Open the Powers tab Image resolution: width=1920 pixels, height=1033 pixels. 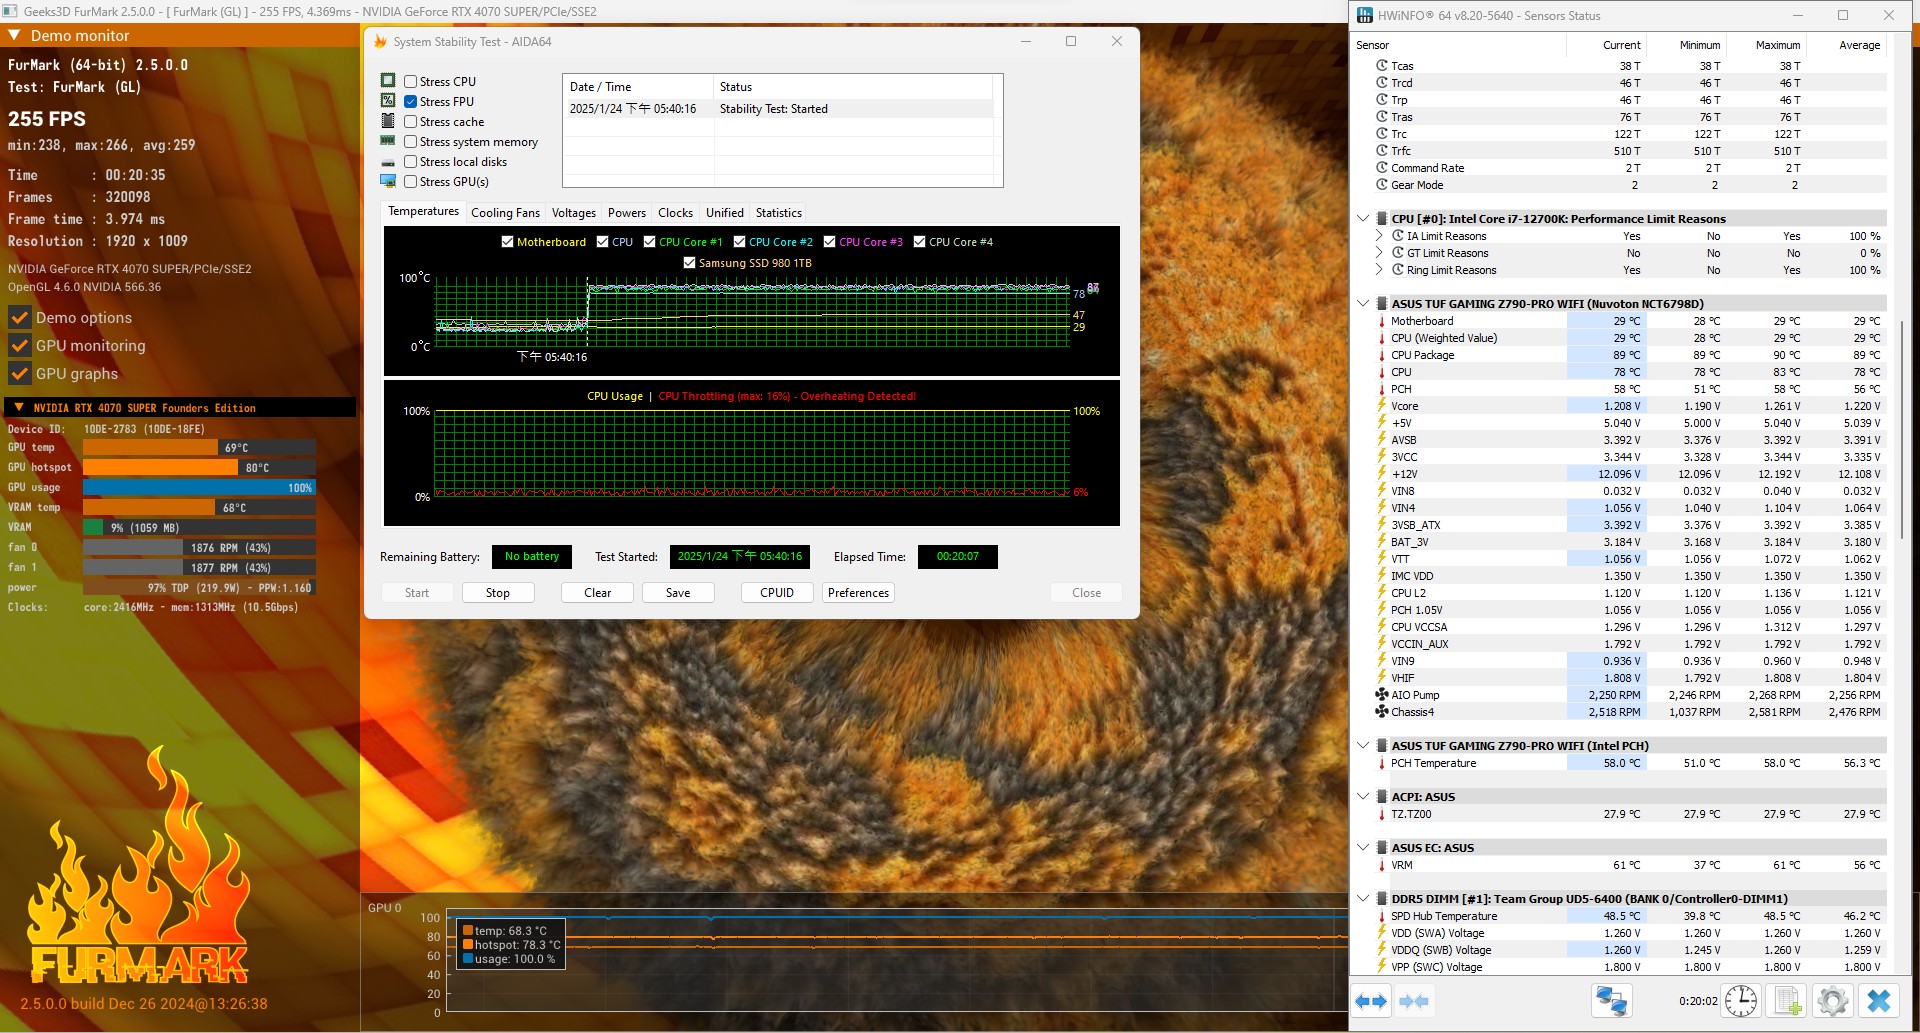coord(627,213)
